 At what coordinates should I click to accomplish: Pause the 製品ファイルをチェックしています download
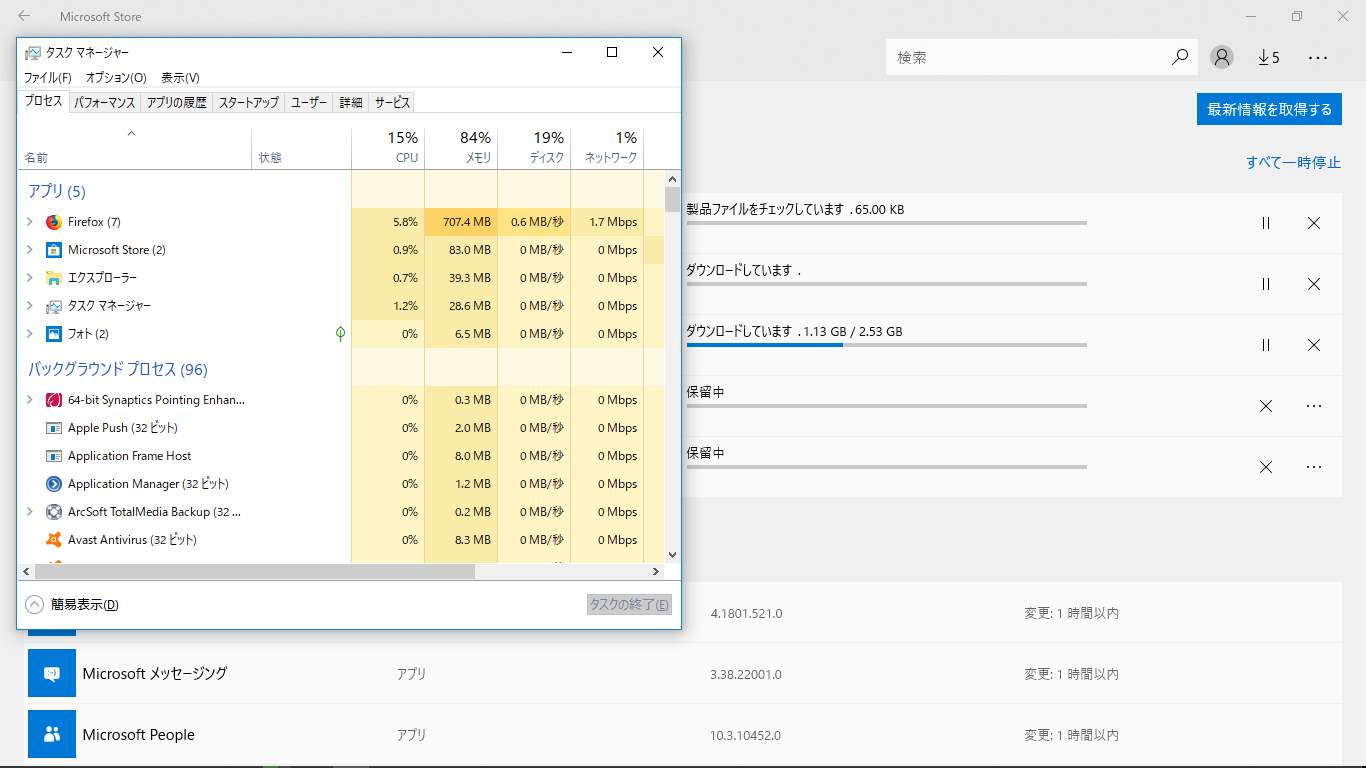click(1266, 223)
